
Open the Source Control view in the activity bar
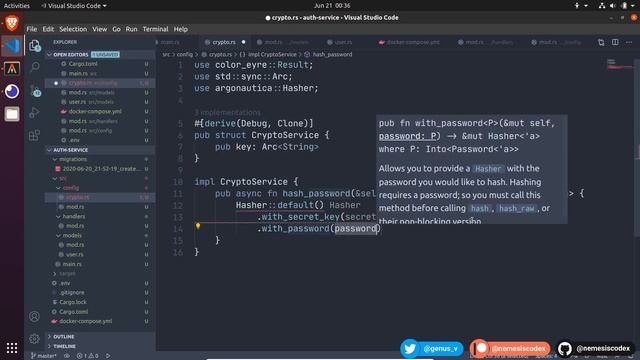click(35, 90)
